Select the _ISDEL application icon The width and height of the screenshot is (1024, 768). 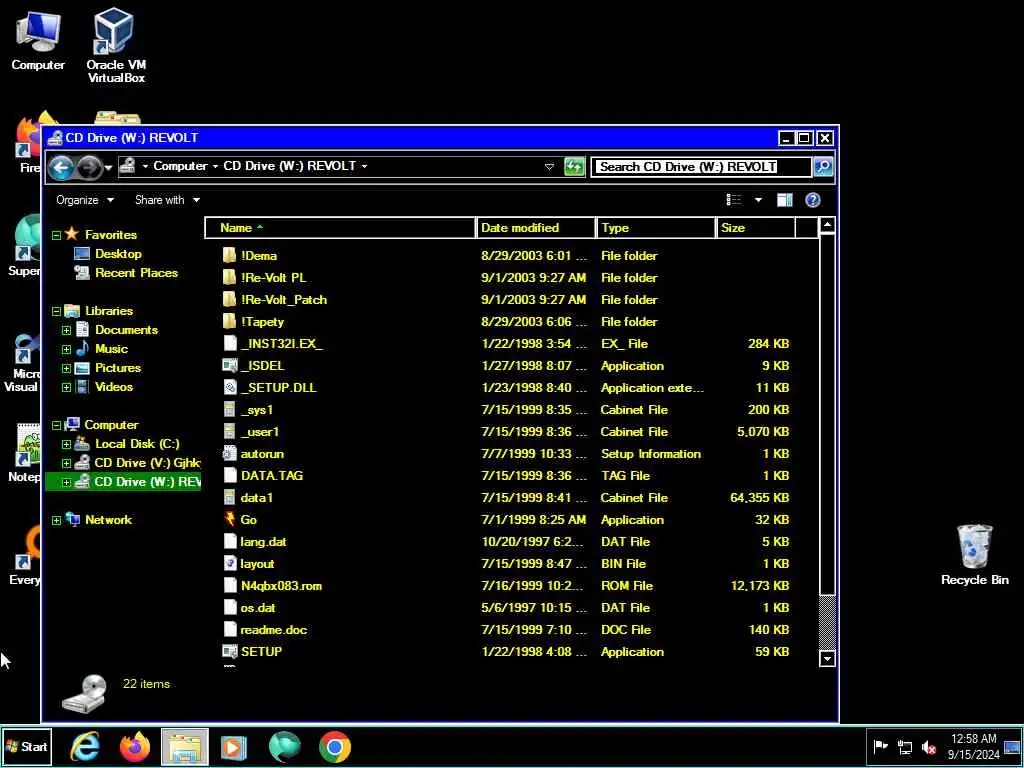tap(229, 366)
